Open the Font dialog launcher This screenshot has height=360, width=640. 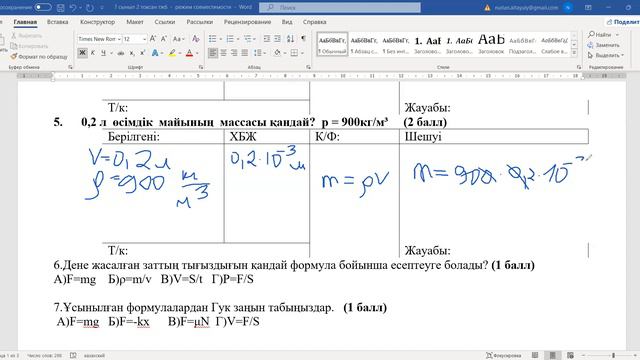coord(201,67)
